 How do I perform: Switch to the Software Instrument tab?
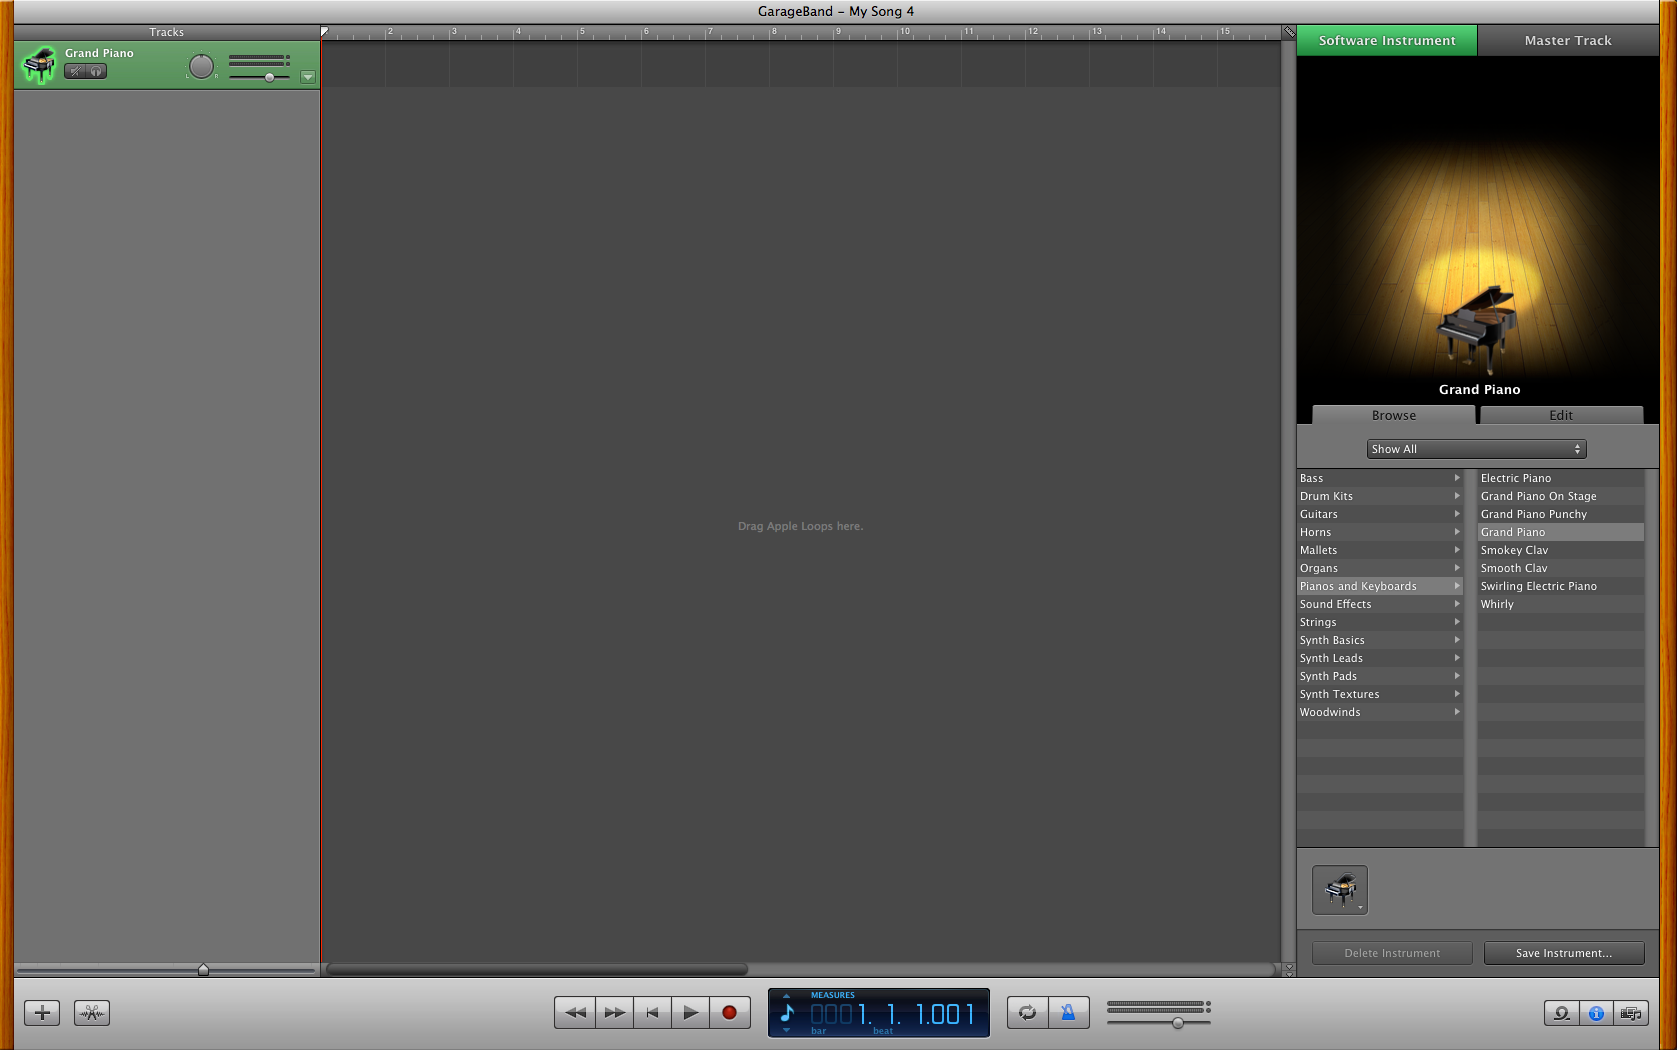point(1387,41)
